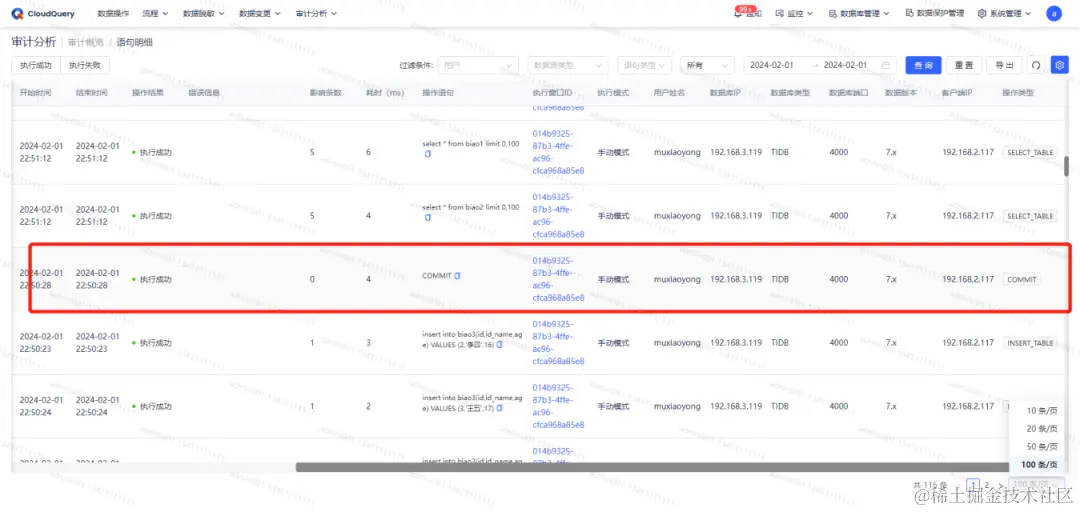Open the 用户 filter dropdown

pyautogui.click(x=478, y=65)
